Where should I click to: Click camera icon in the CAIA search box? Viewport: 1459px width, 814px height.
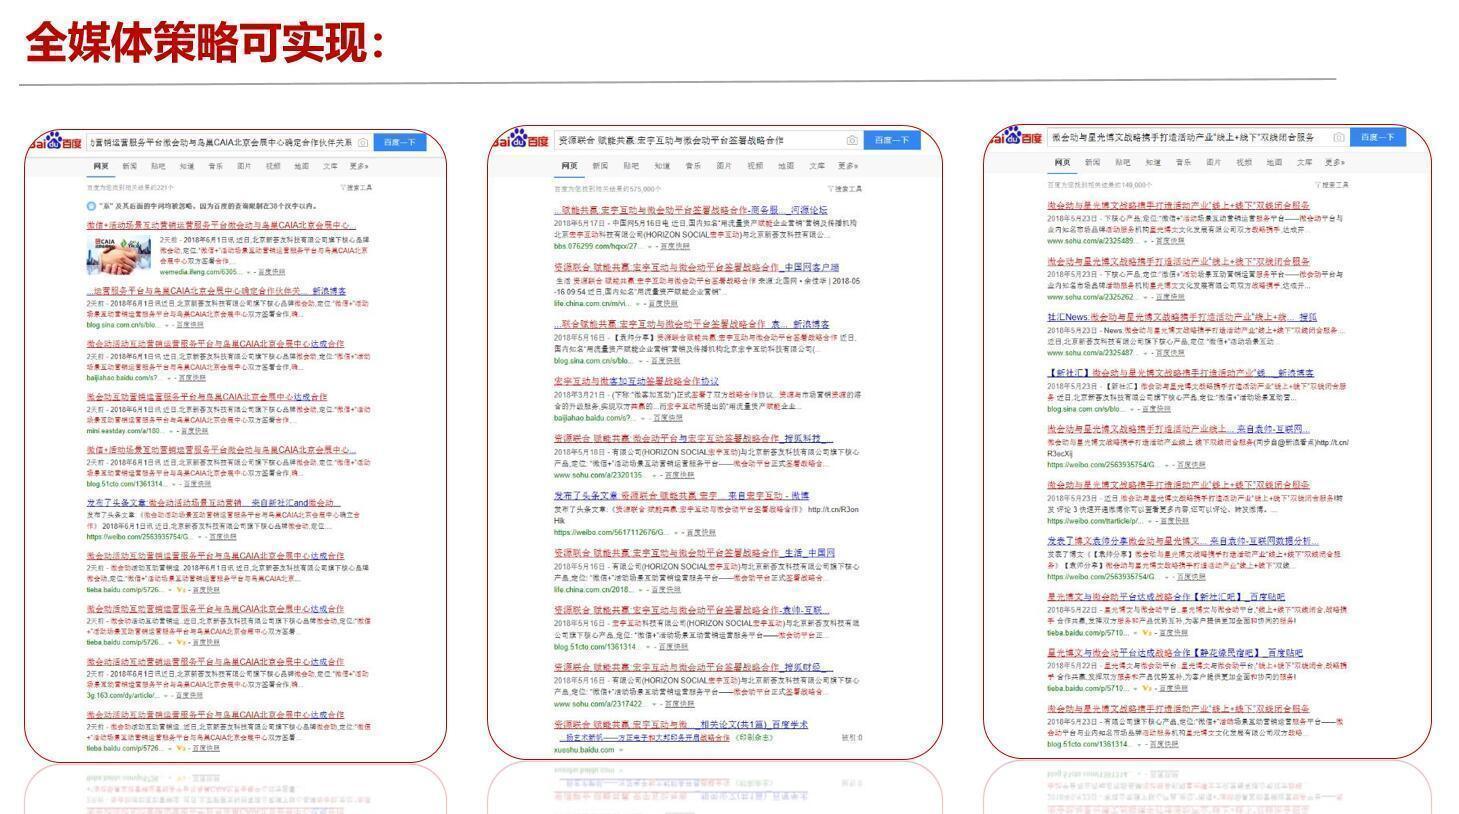click(362, 143)
